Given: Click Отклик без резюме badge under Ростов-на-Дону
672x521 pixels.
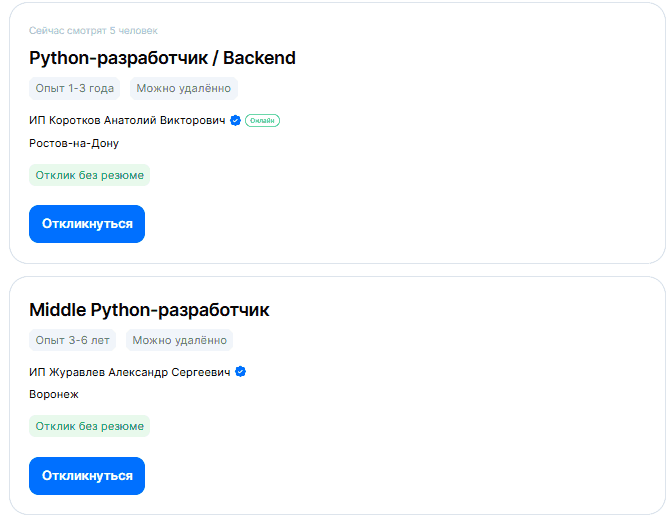Looking at the screenshot, I should (89, 175).
